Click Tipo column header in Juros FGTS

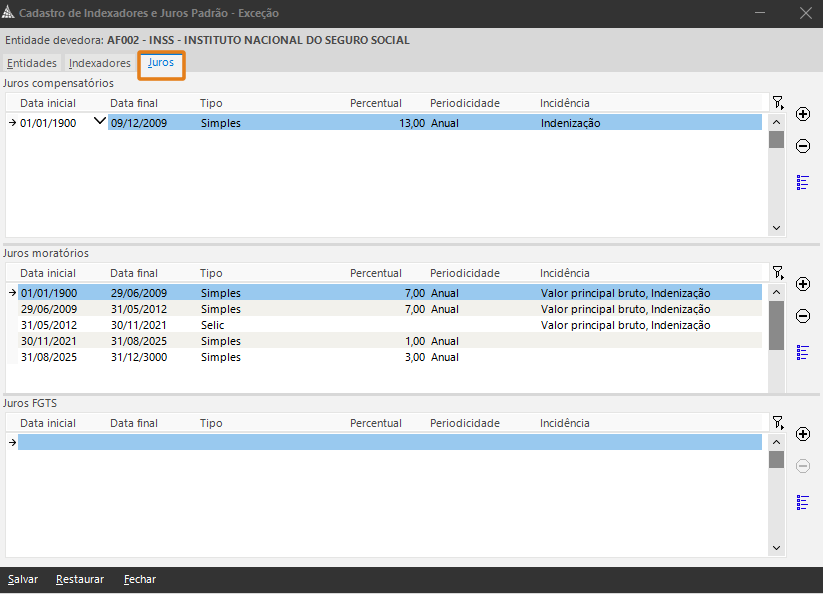(x=211, y=423)
